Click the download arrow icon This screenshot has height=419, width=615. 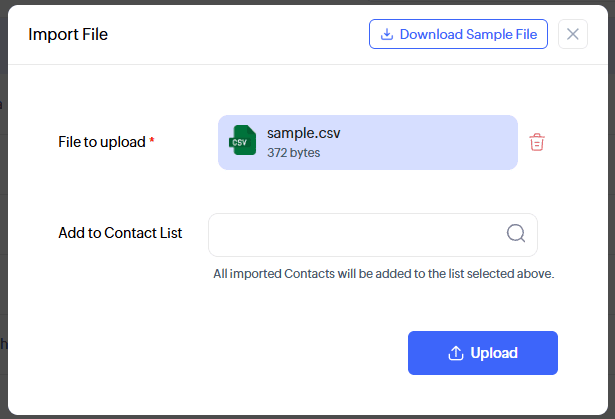click(x=387, y=34)
